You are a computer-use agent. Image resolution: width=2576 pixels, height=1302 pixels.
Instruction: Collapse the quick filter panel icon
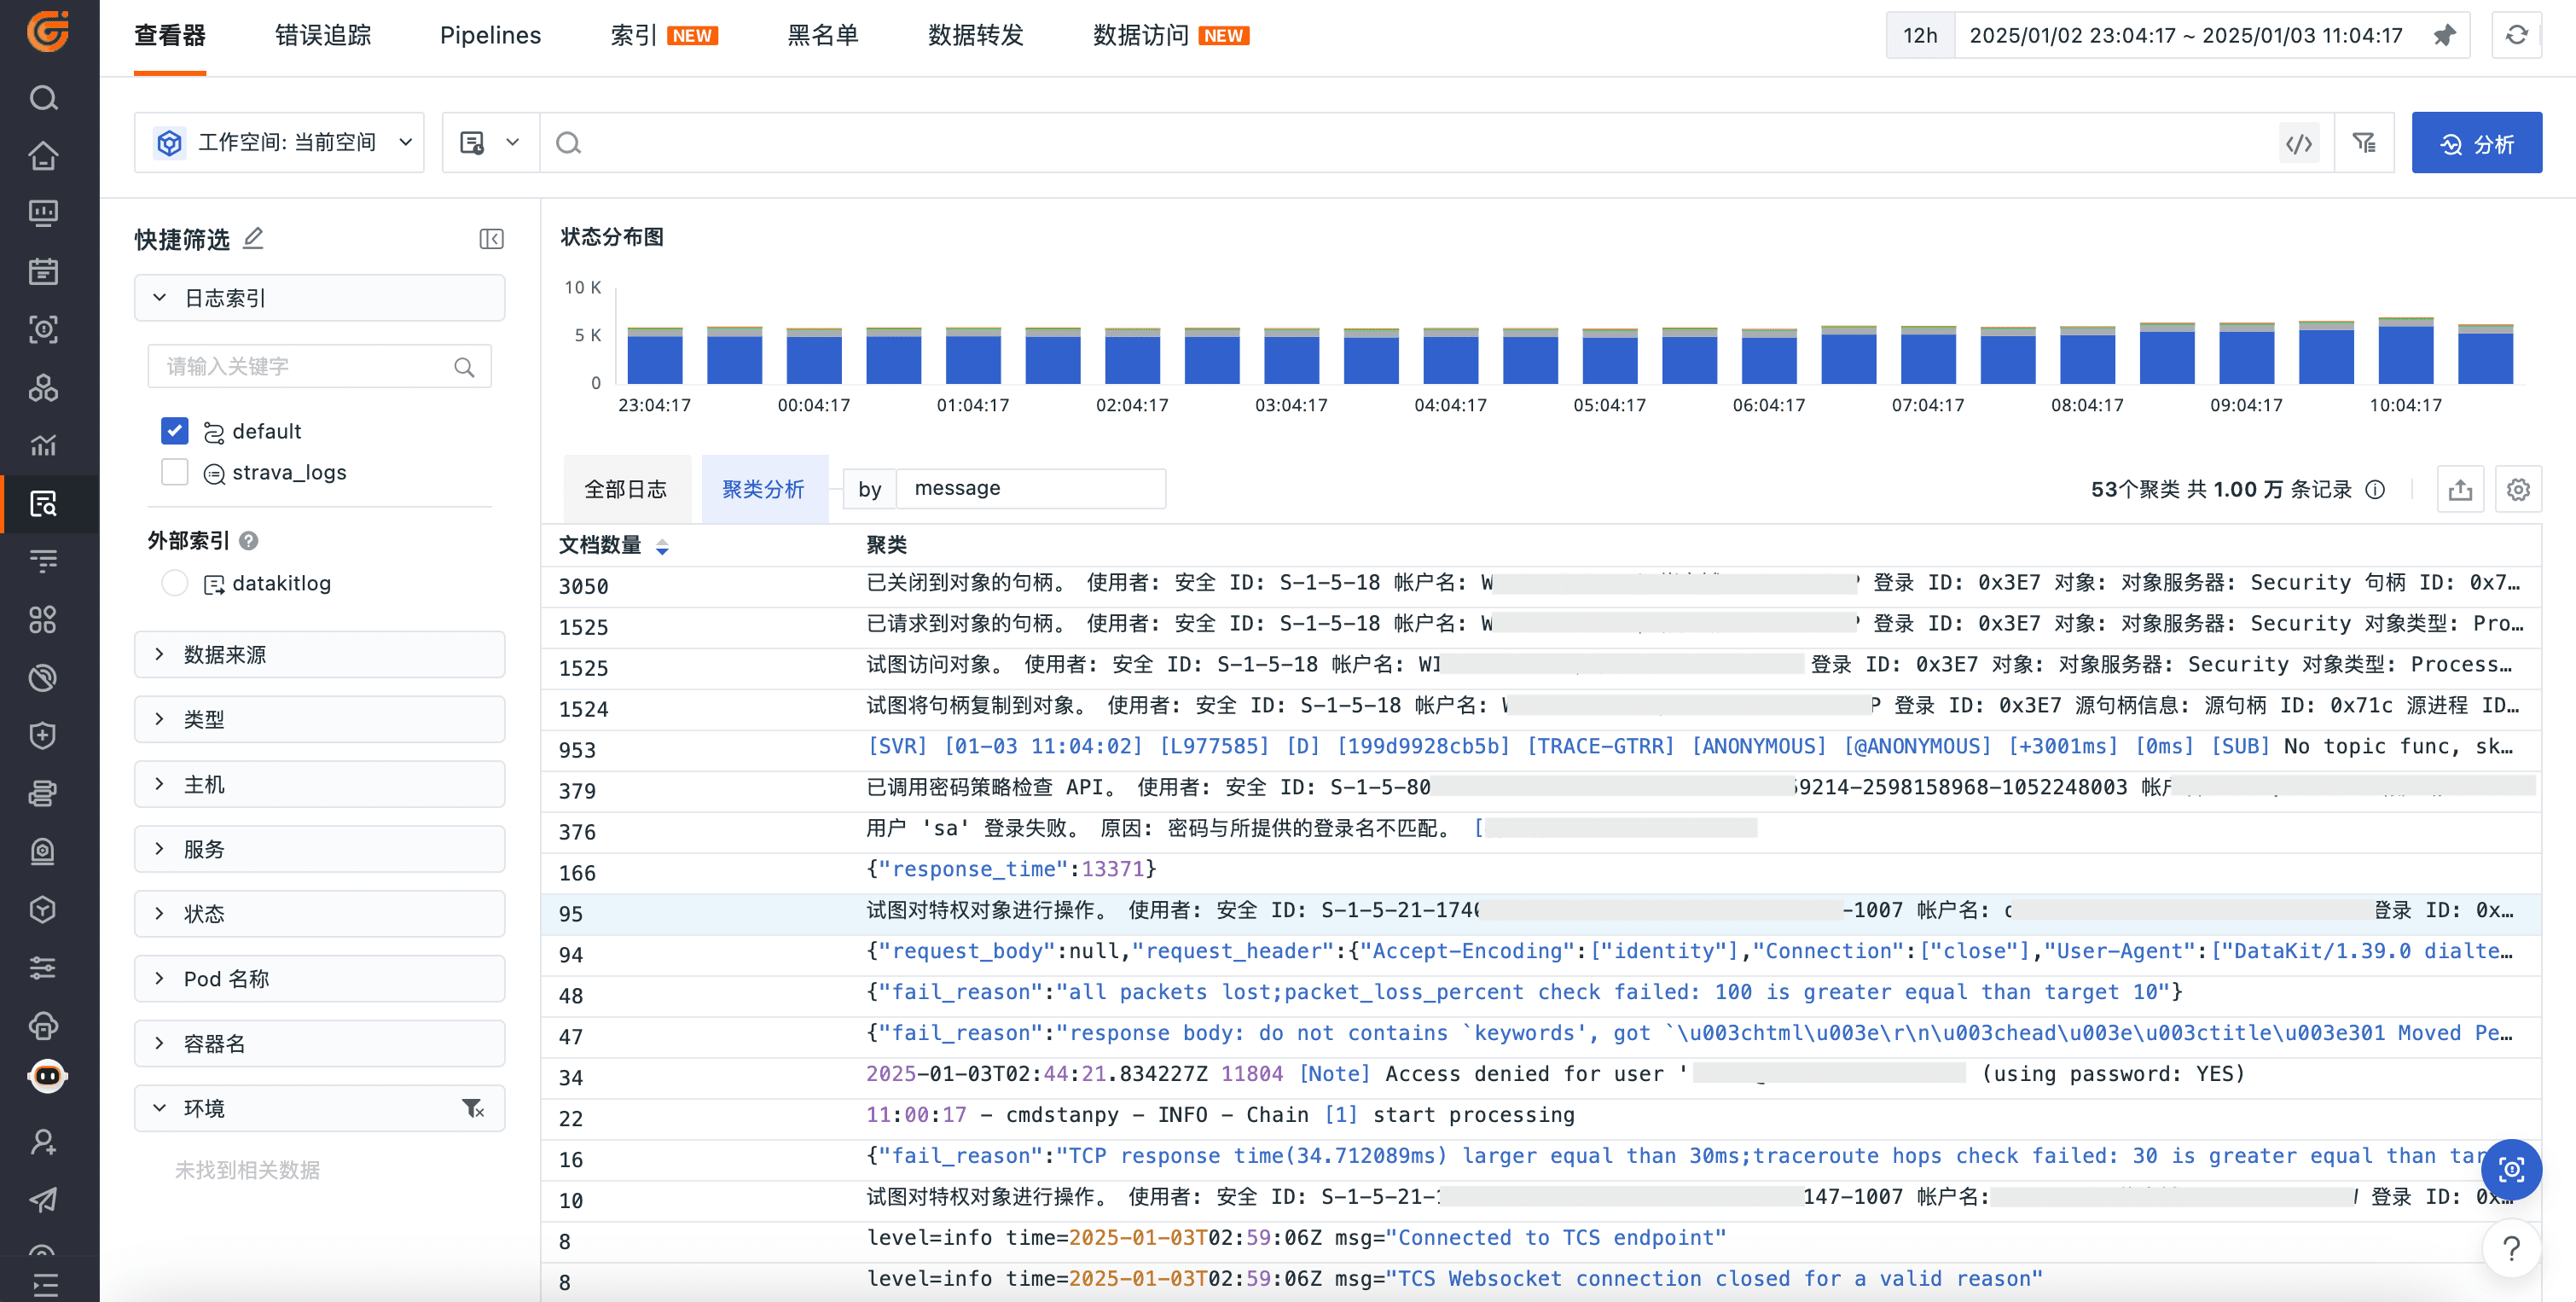pos(491,239)
